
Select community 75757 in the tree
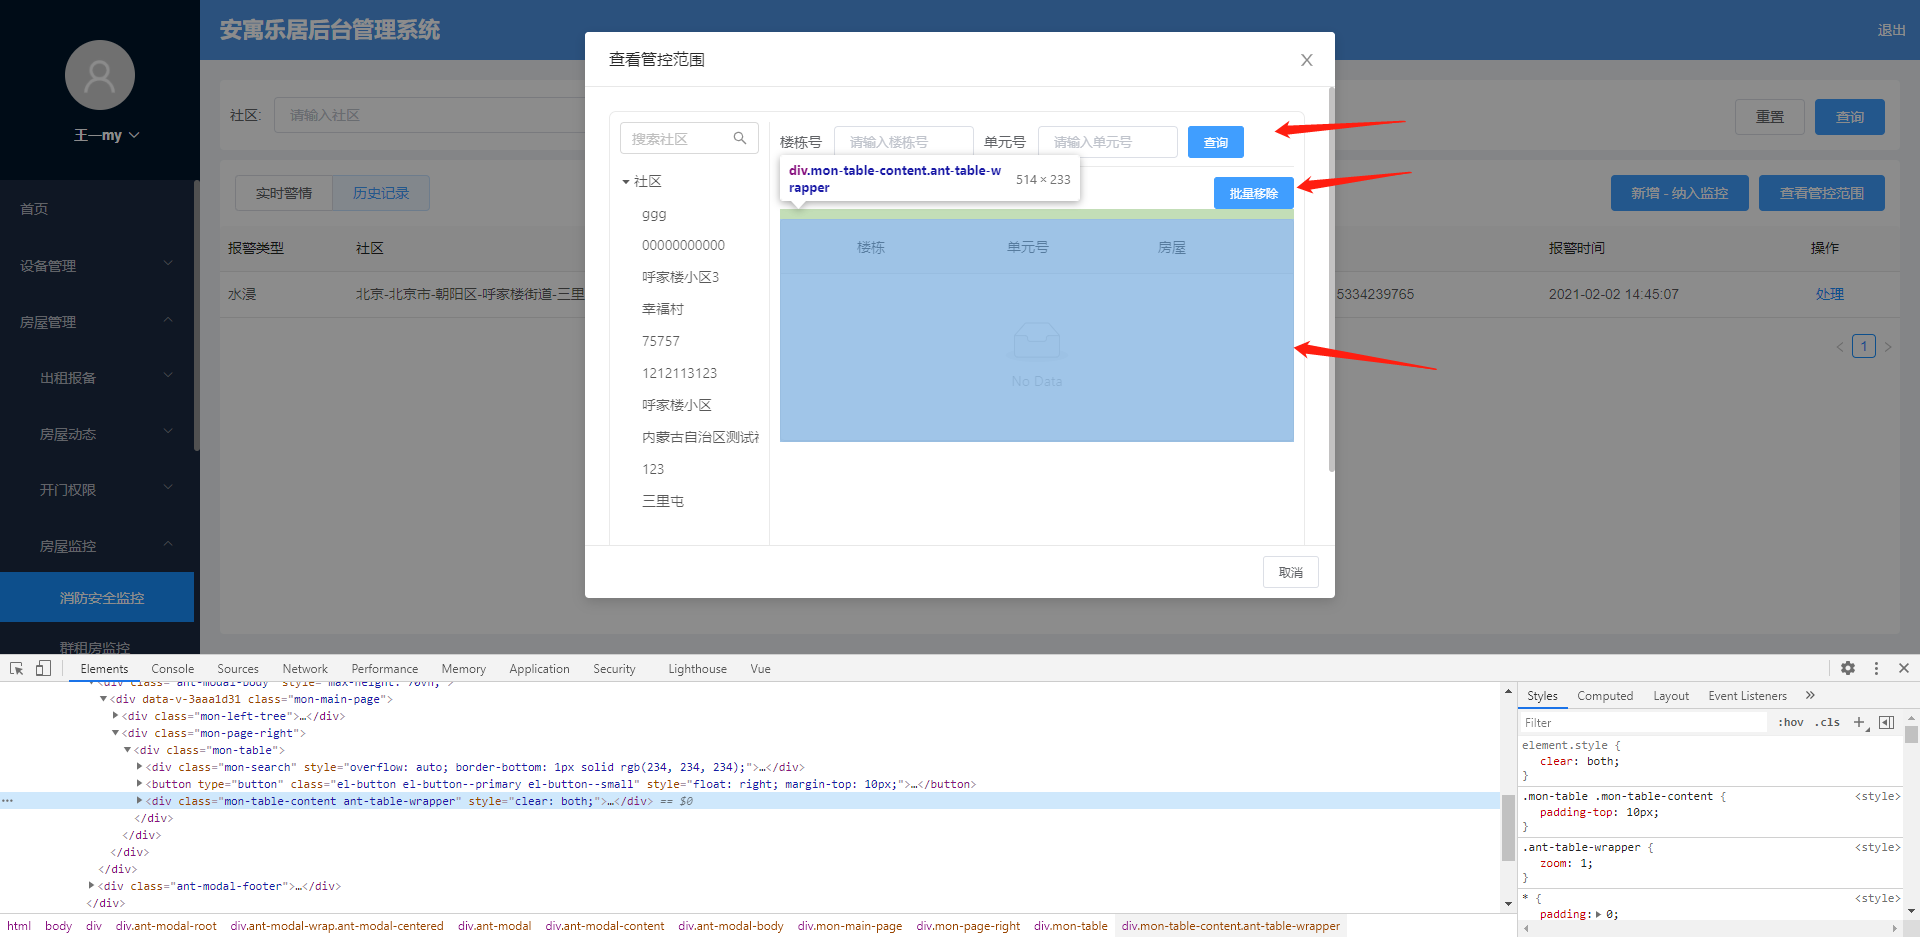tap(660, 341)
